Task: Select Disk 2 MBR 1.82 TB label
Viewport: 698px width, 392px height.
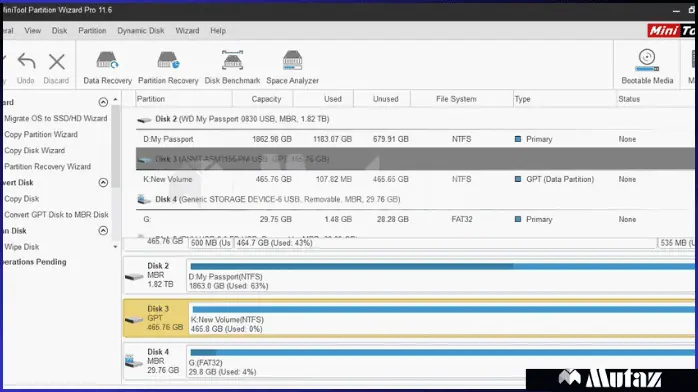Action: tap(160, 275)
